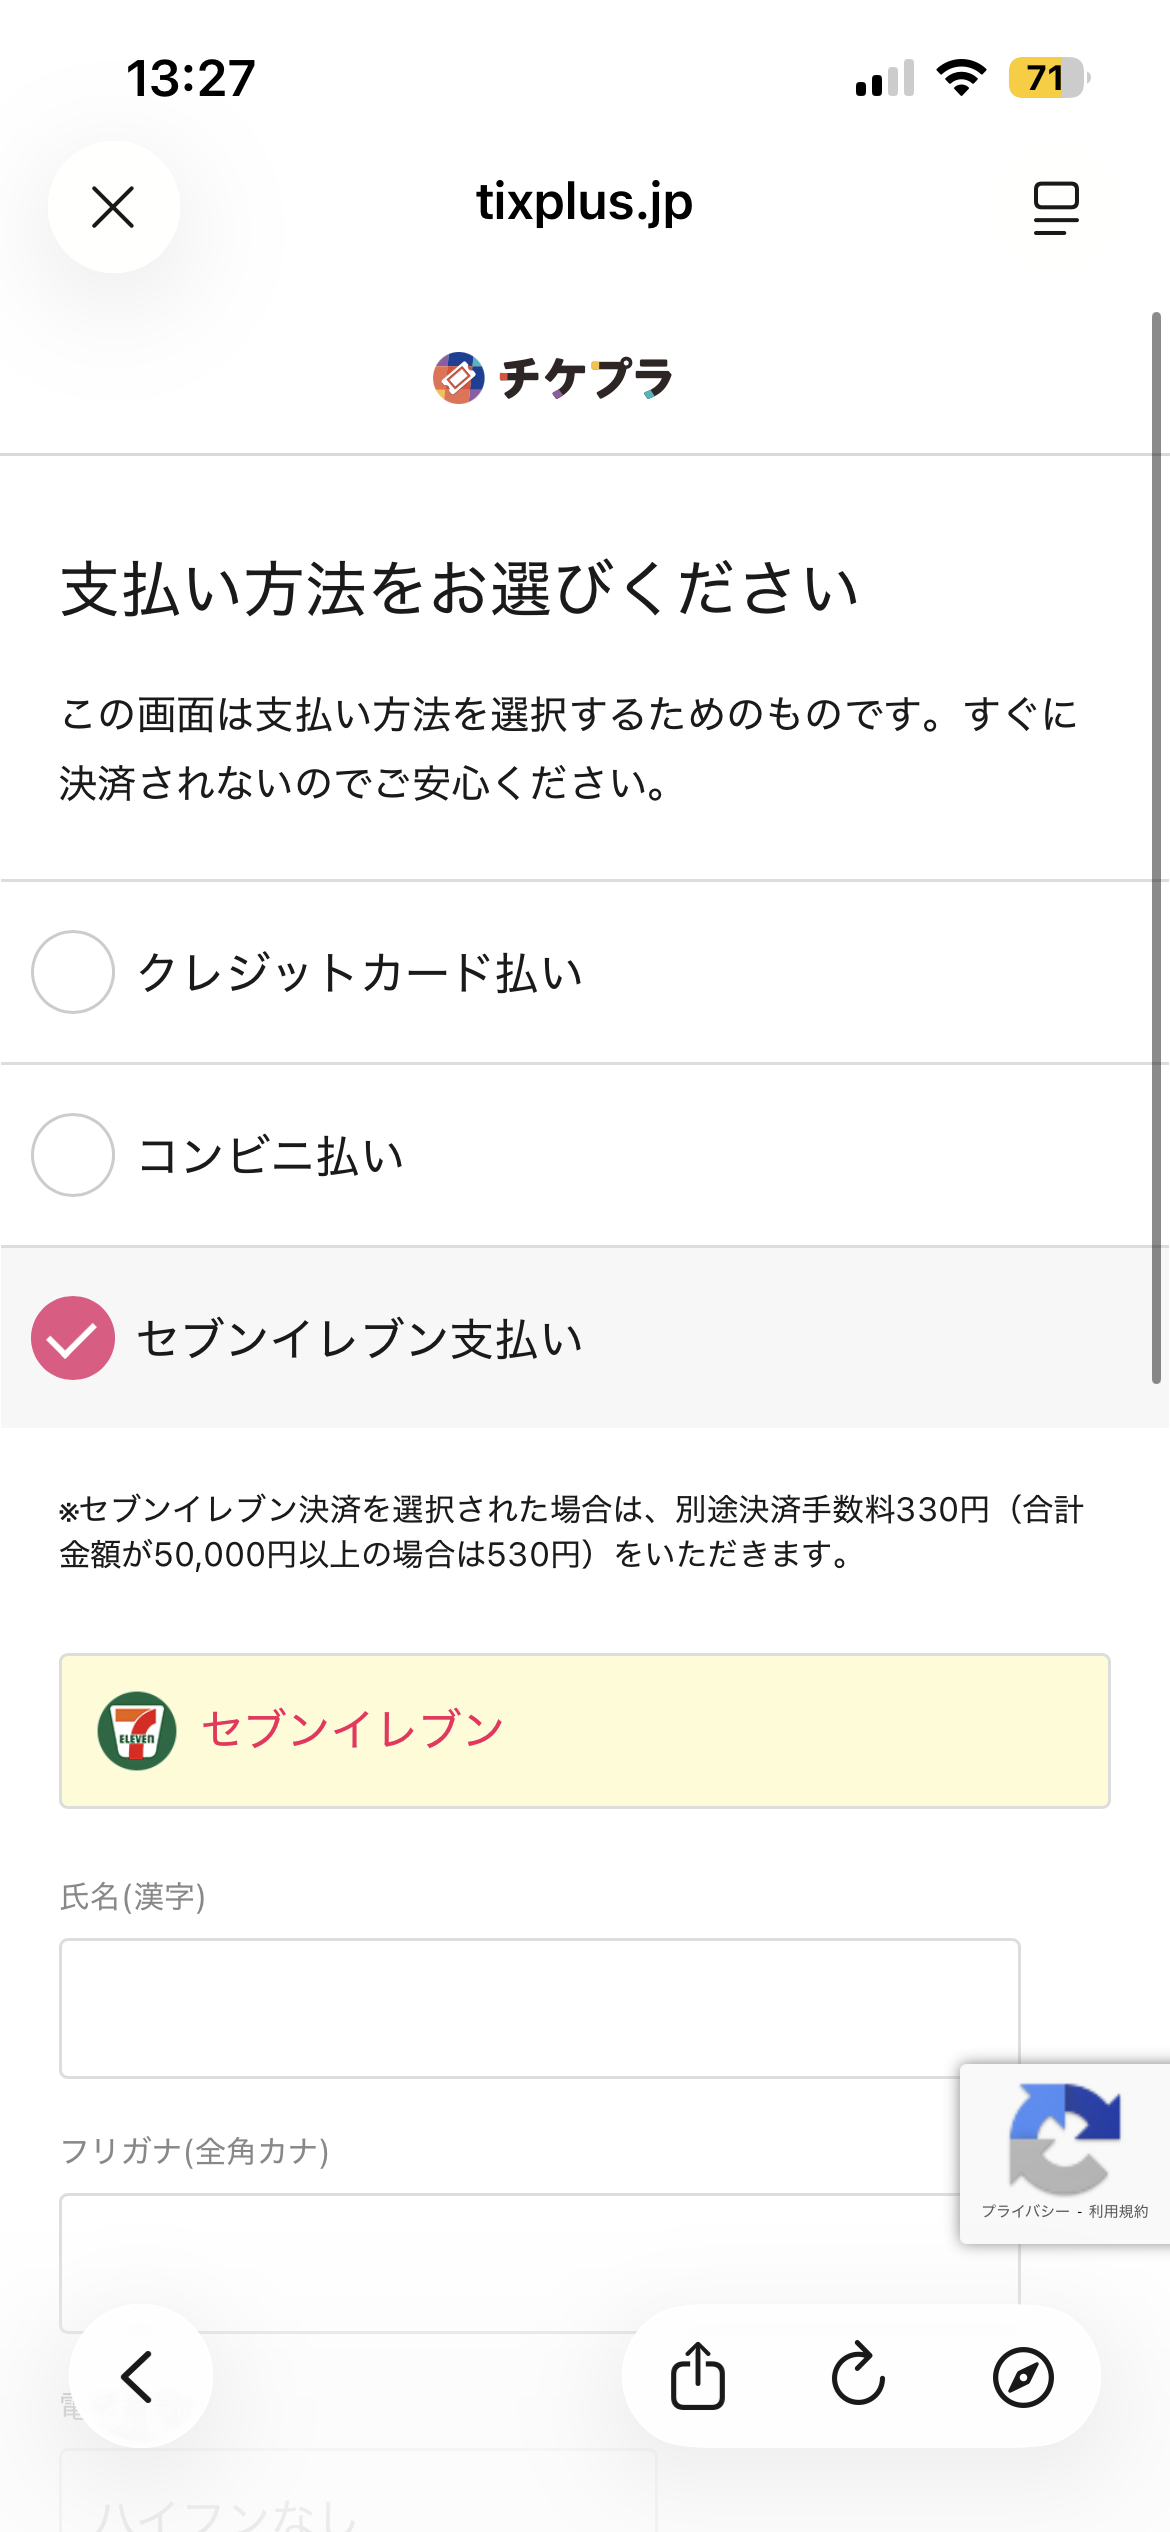Go back with the chevron button
This screenshot has width=1170, height=2532.
[139, 2376]
